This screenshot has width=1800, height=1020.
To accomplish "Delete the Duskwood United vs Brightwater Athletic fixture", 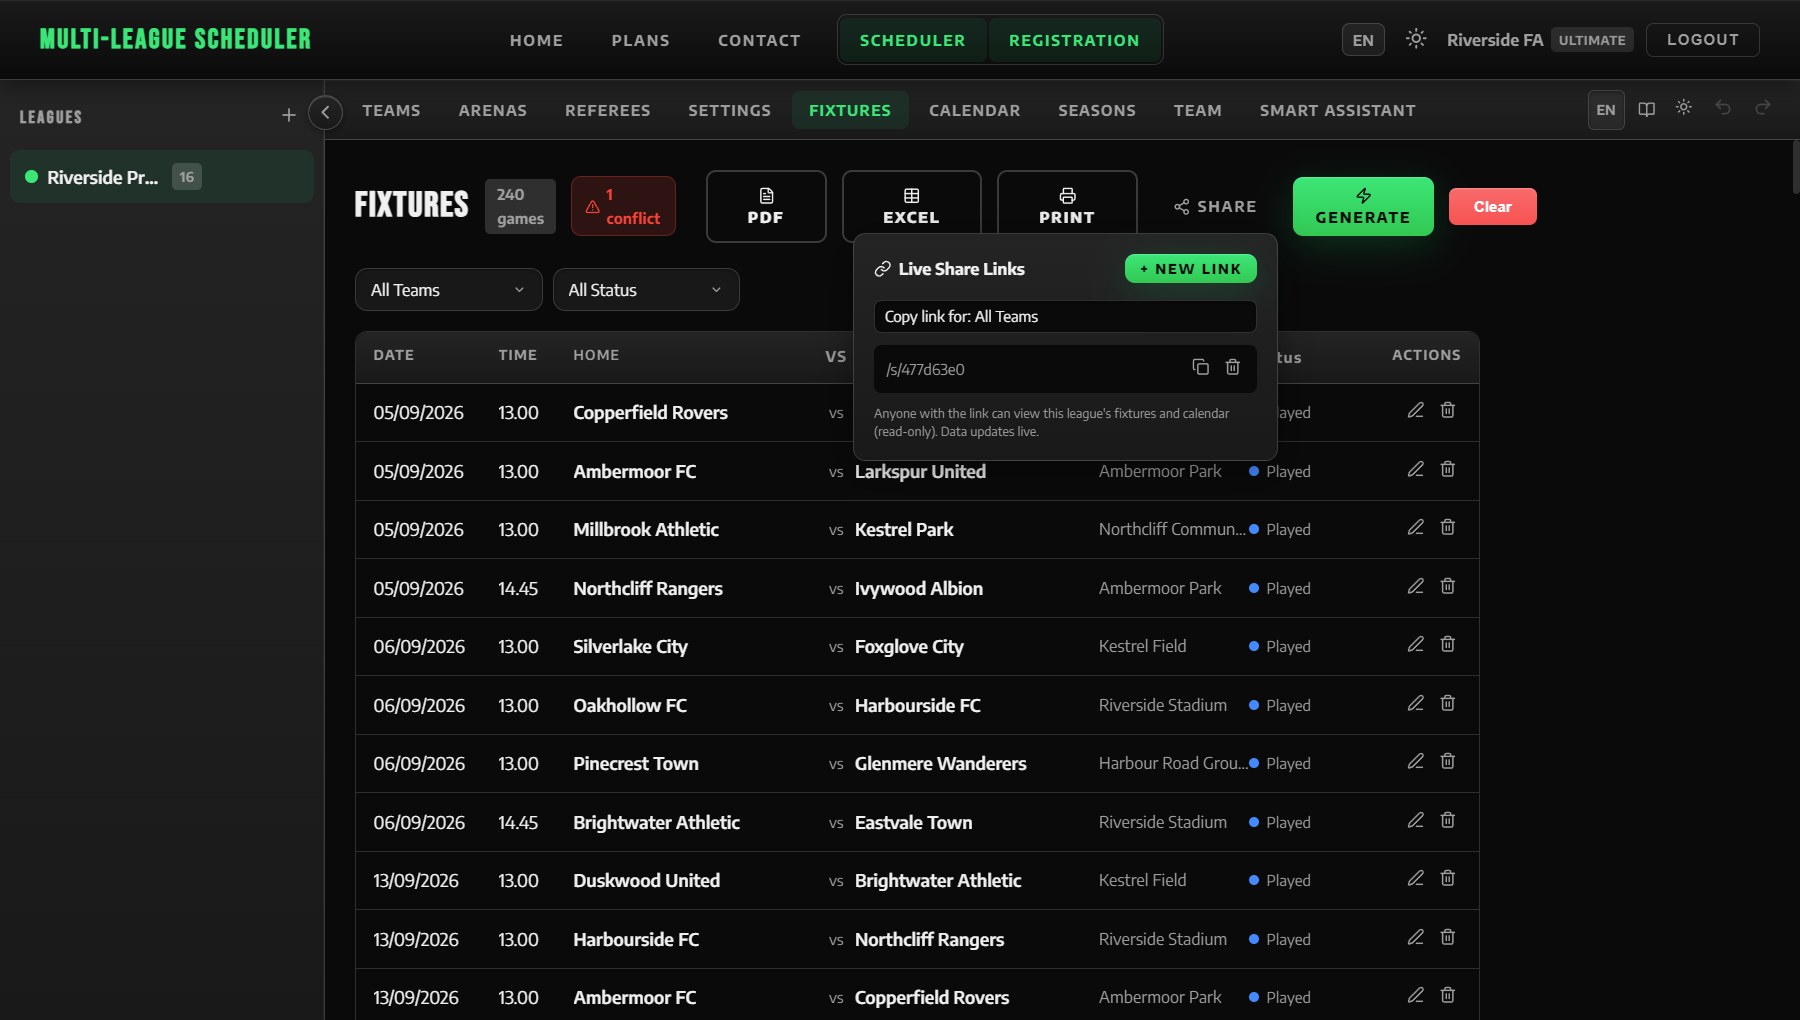I will (x=1447, y=879).
